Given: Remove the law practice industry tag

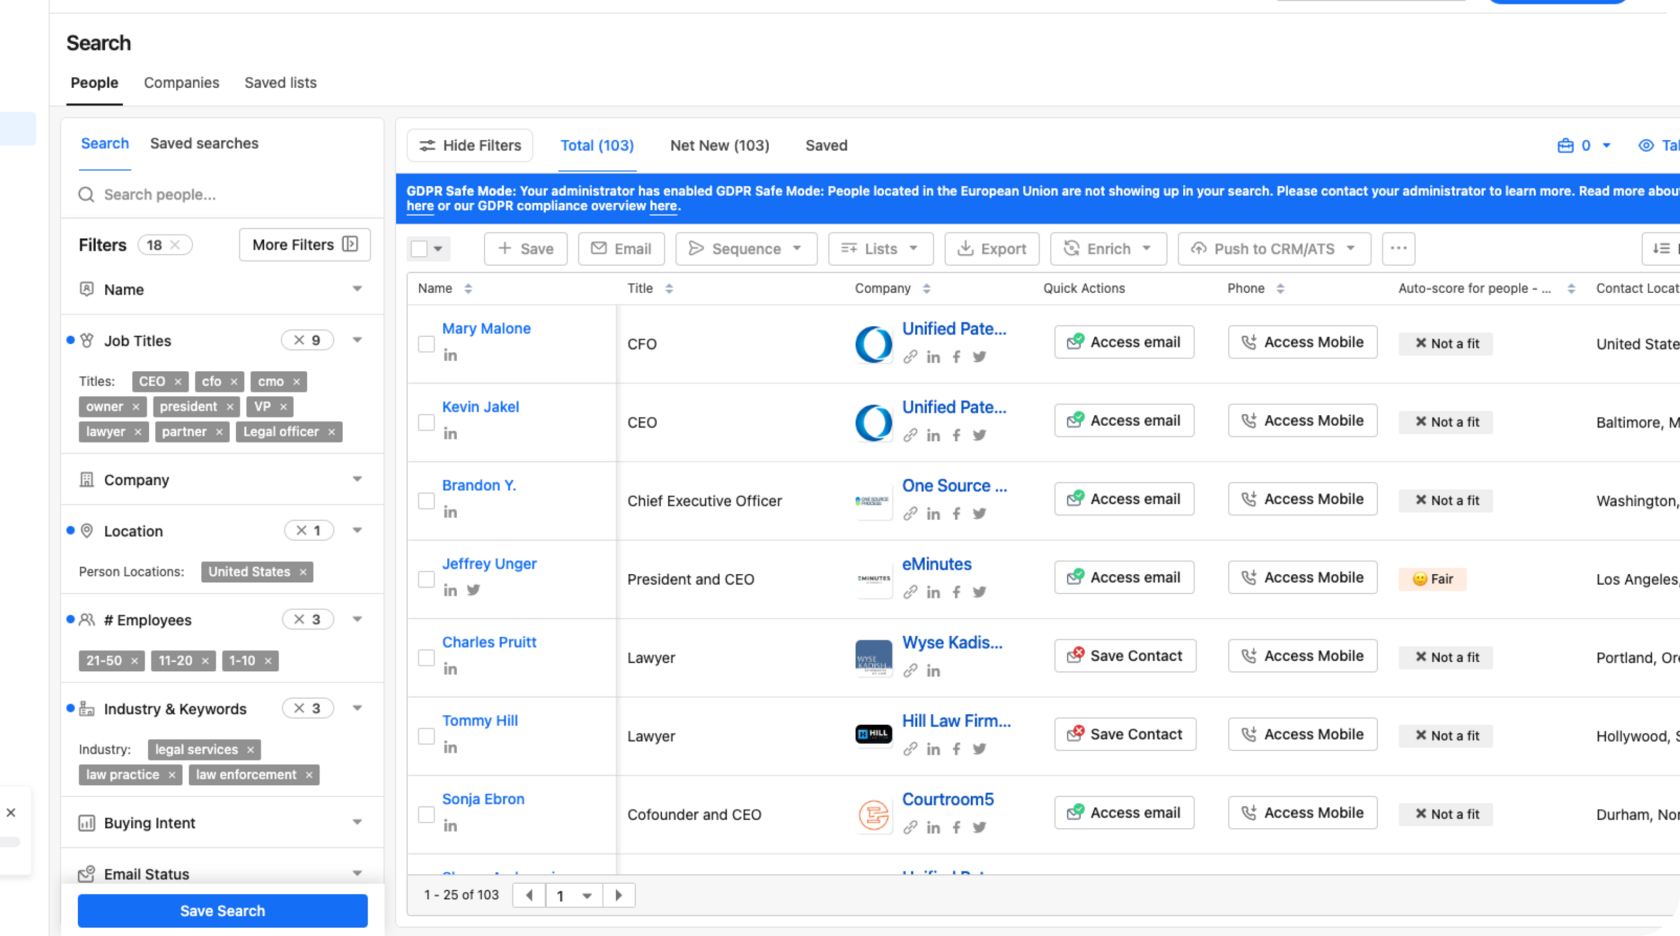Looking at the screenshot, I should pyautogui.click(x=172, y=775).
